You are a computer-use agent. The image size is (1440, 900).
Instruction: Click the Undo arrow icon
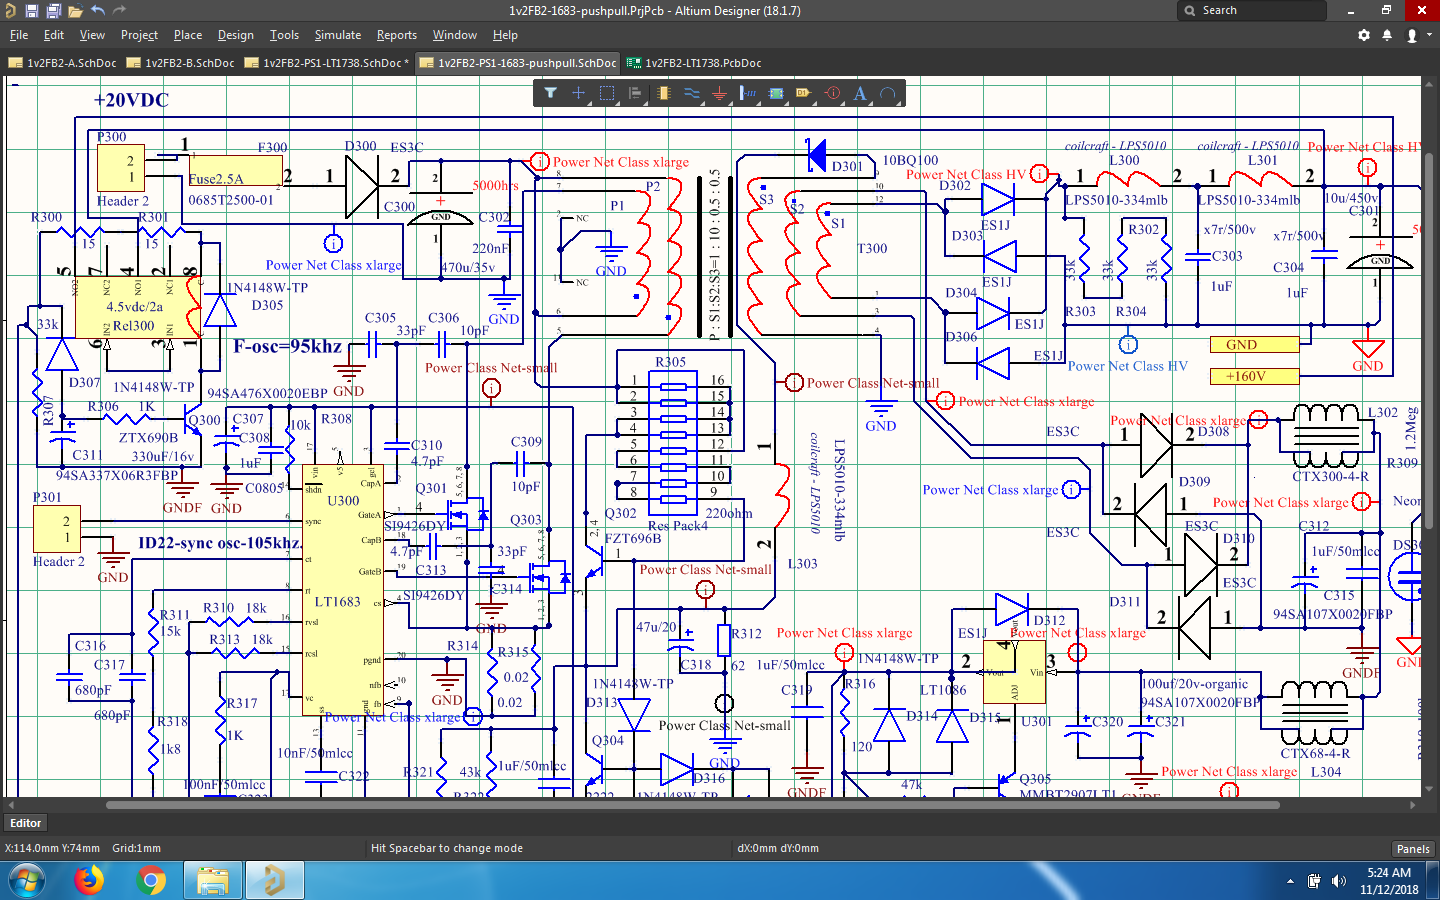click(98, 10)
